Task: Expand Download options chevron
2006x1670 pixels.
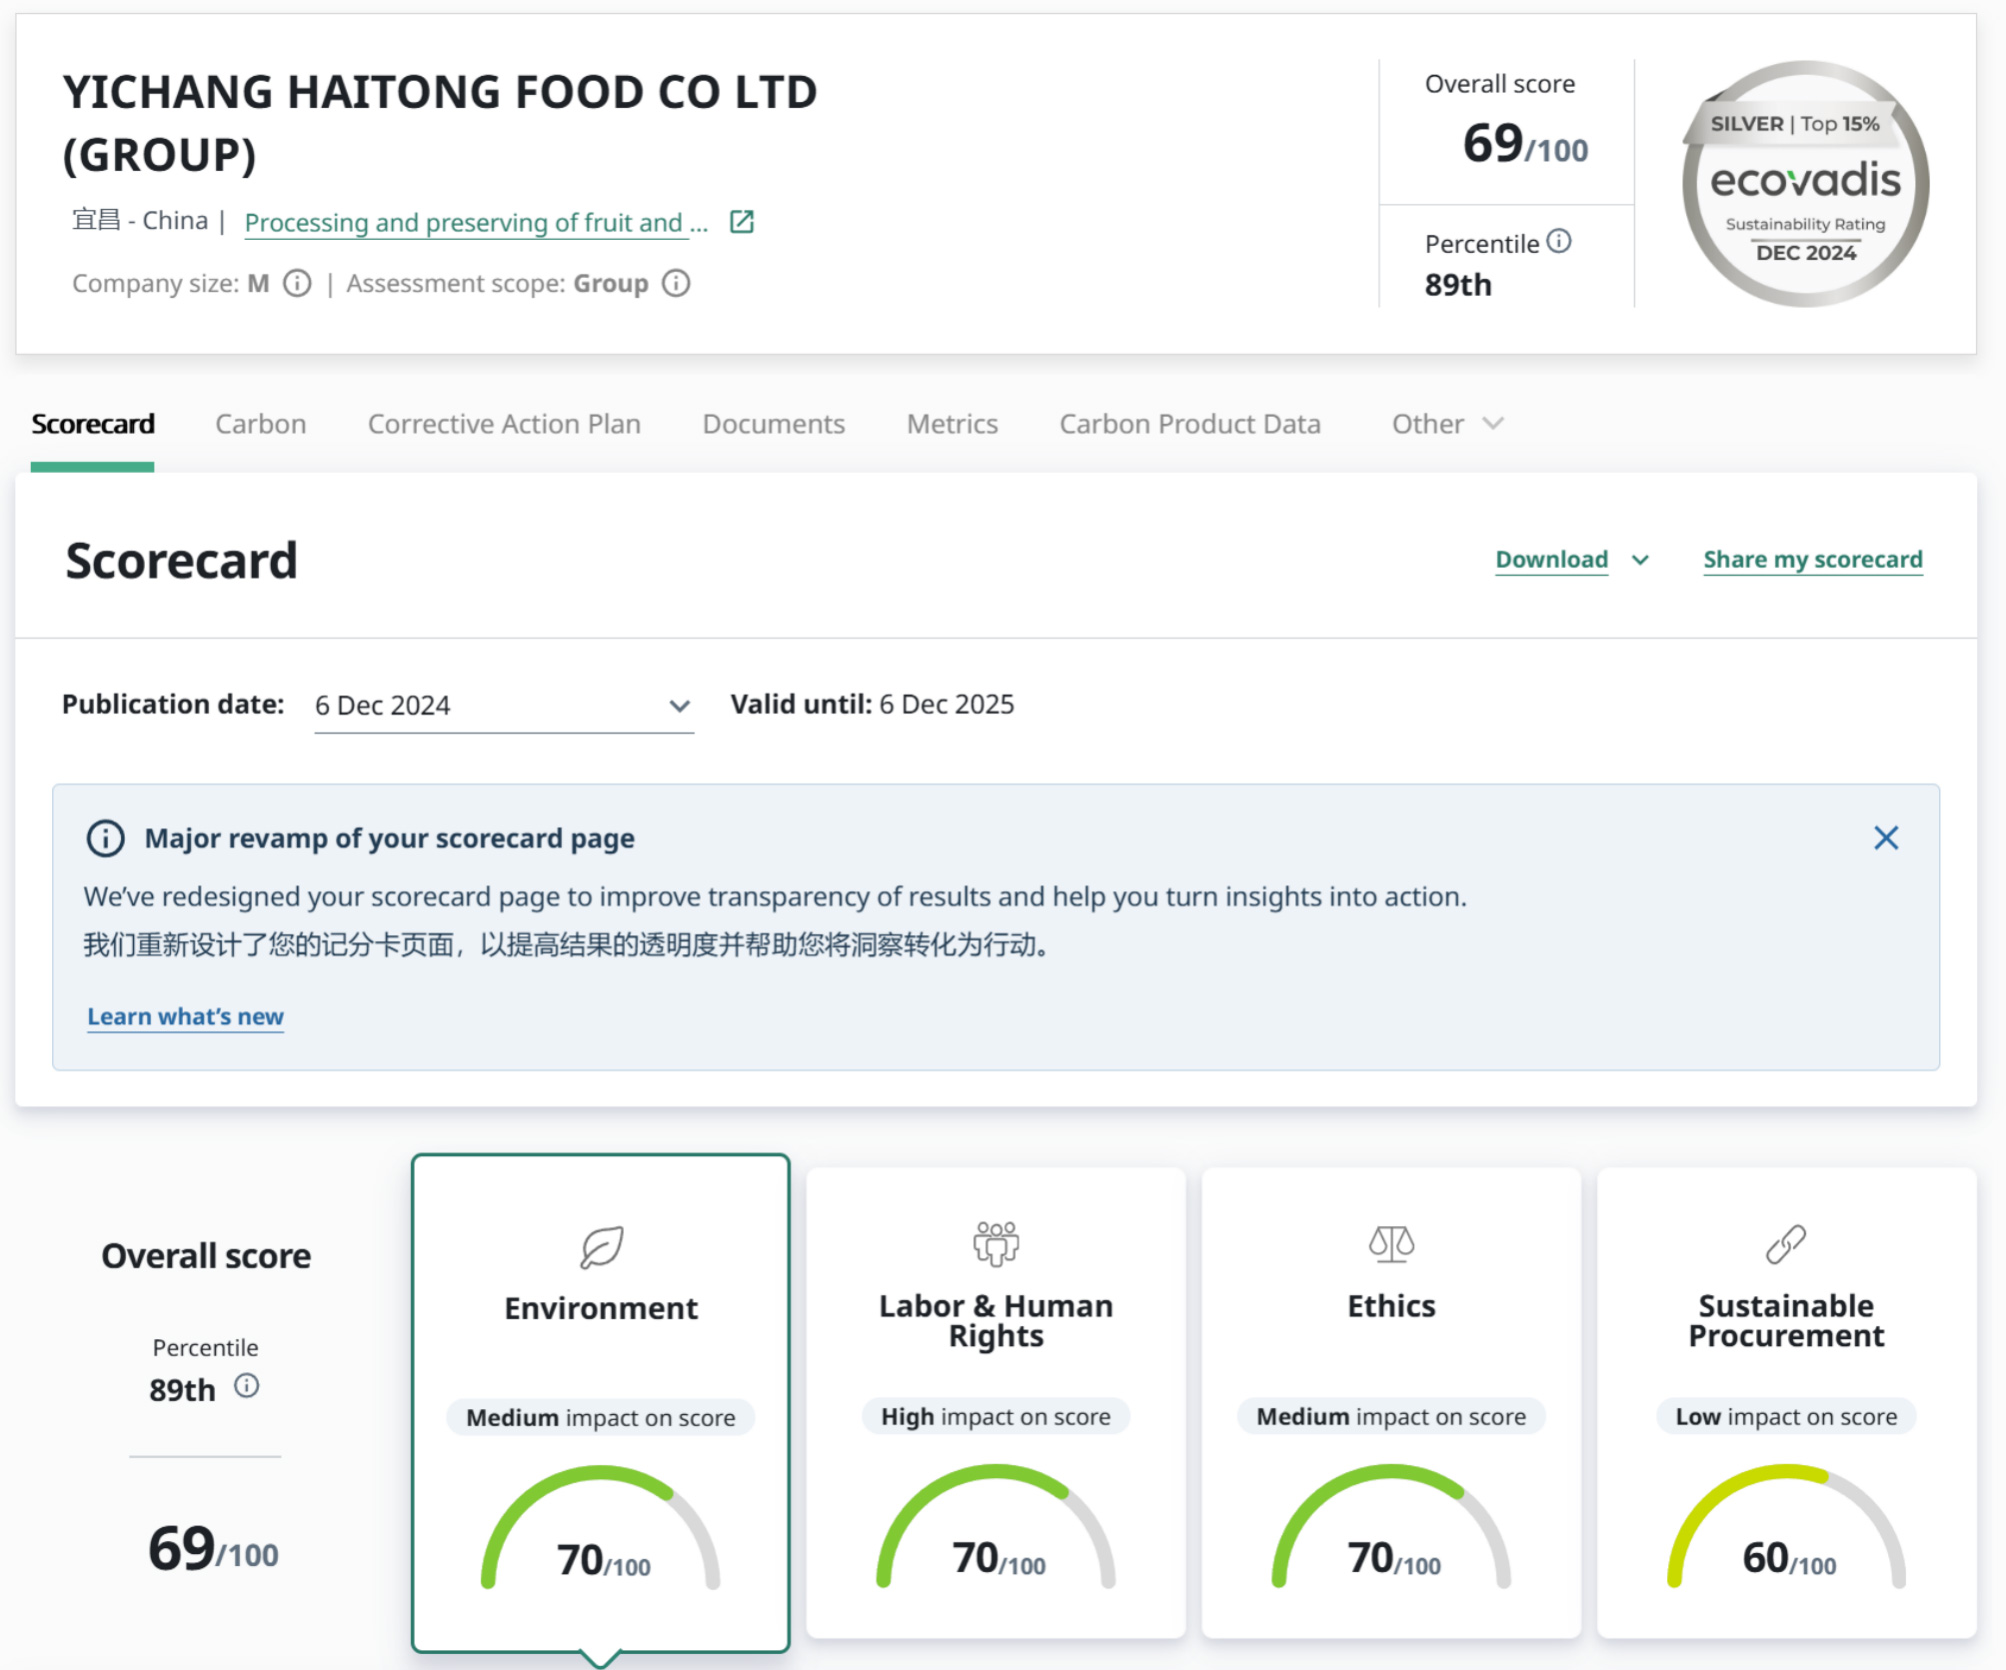Action: tap(1640, 560)
